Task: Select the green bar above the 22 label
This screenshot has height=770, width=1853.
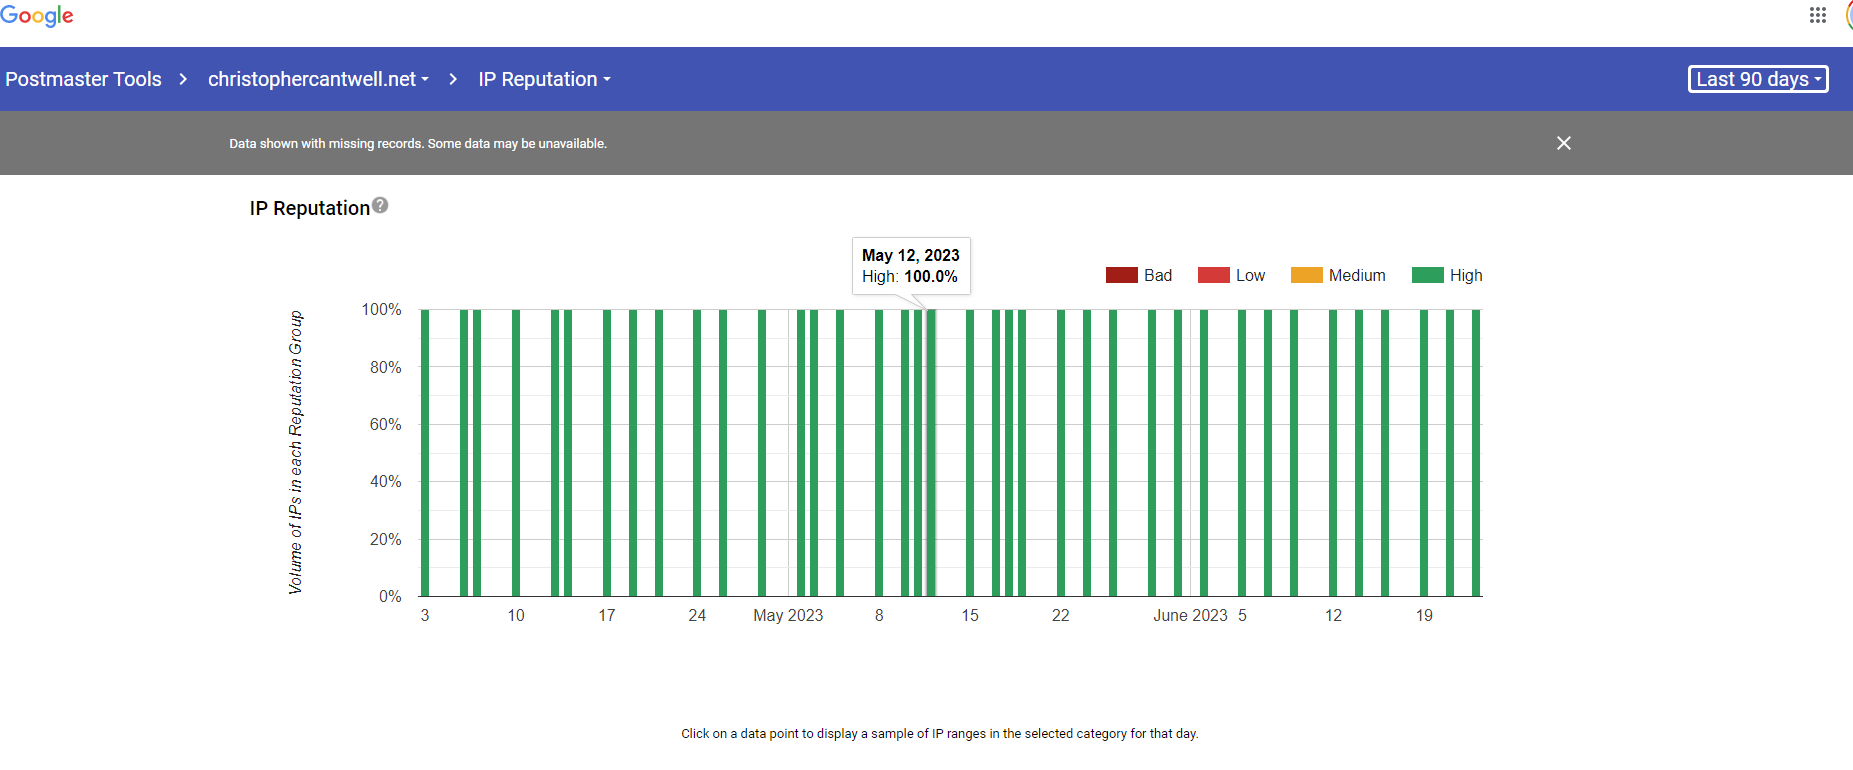Action: [1061, 453]
